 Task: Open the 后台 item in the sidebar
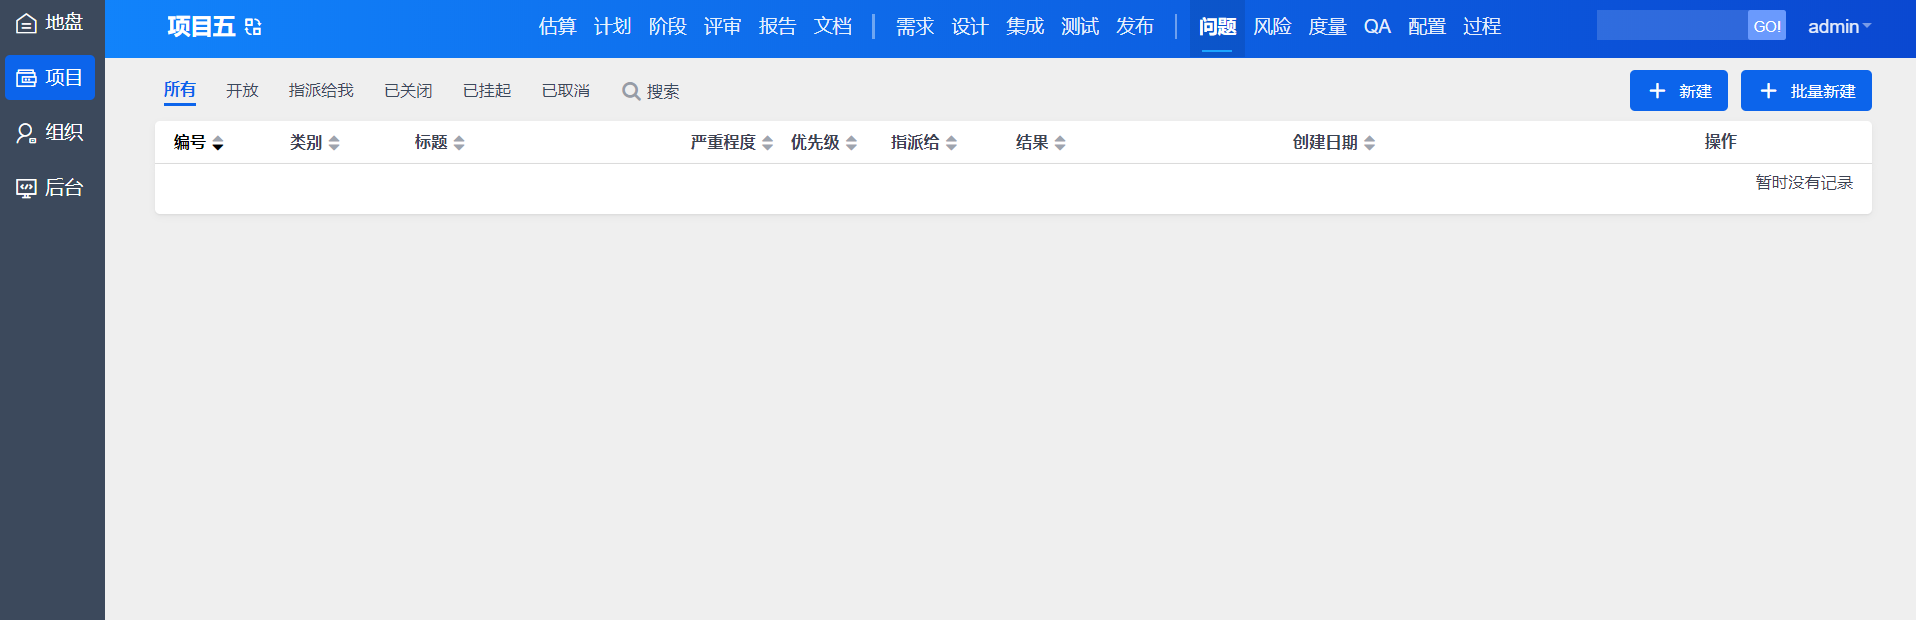click(x=50, y=187)
